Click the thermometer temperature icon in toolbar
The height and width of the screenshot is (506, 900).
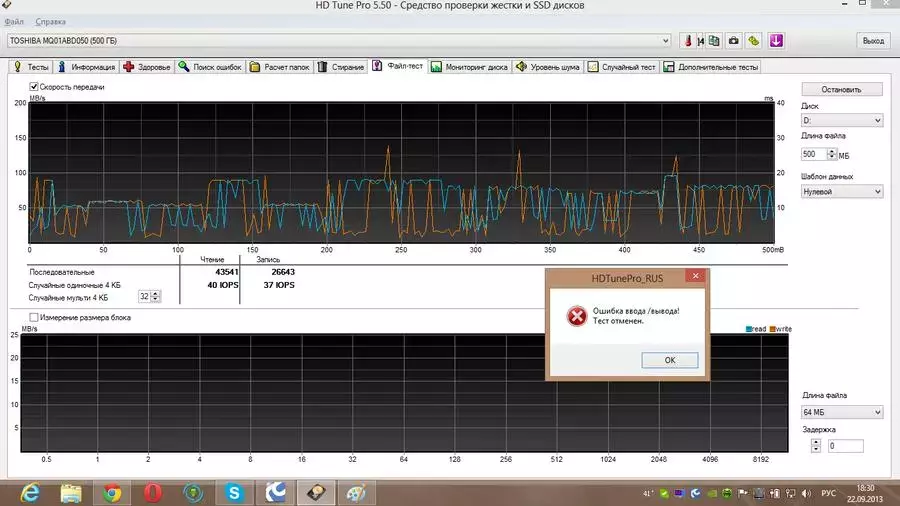(x=688, y=41)
